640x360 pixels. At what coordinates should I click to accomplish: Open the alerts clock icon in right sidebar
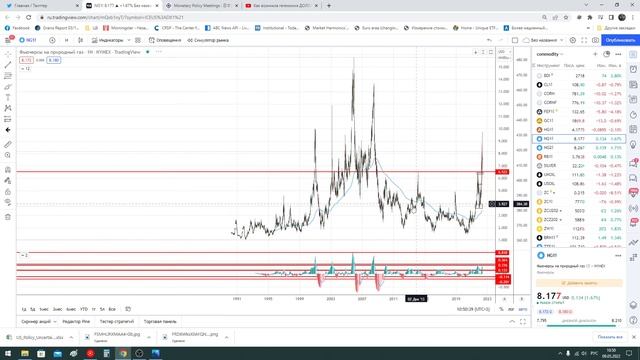[x=633, y=69]
